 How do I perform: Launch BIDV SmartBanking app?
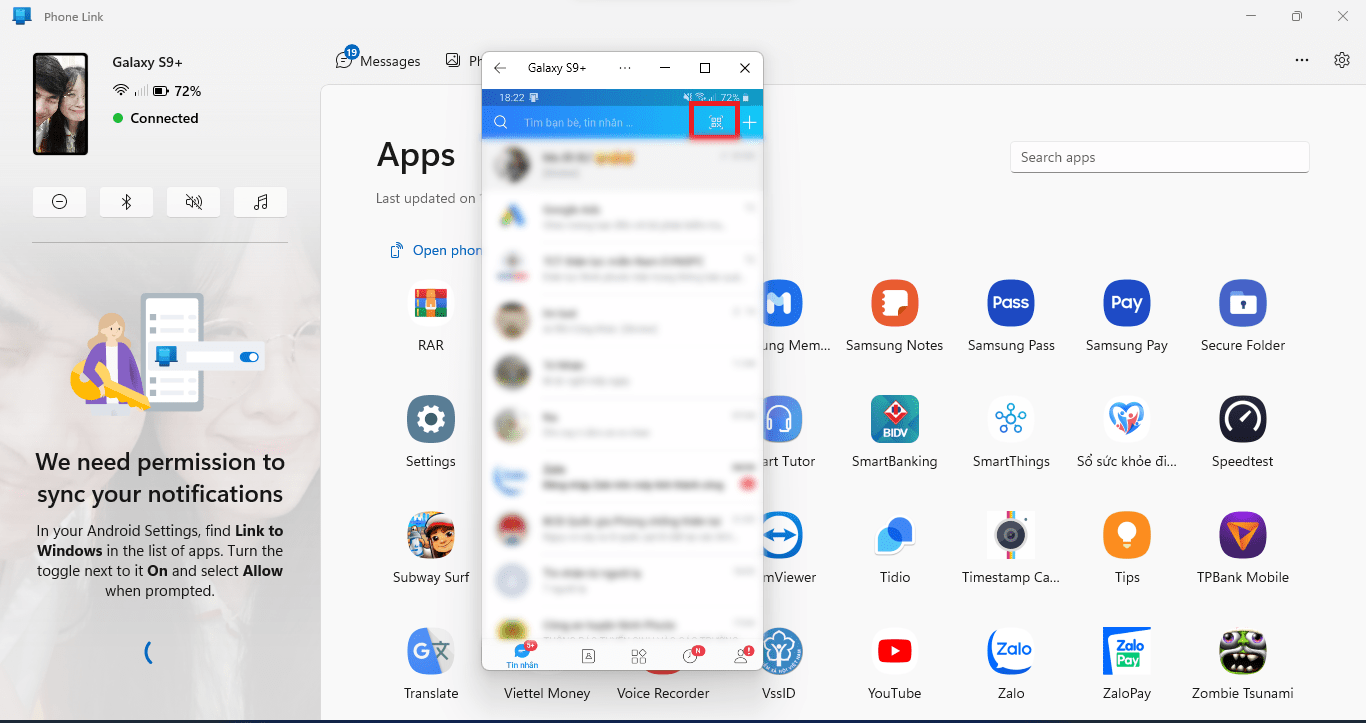(x=895, y=419)
